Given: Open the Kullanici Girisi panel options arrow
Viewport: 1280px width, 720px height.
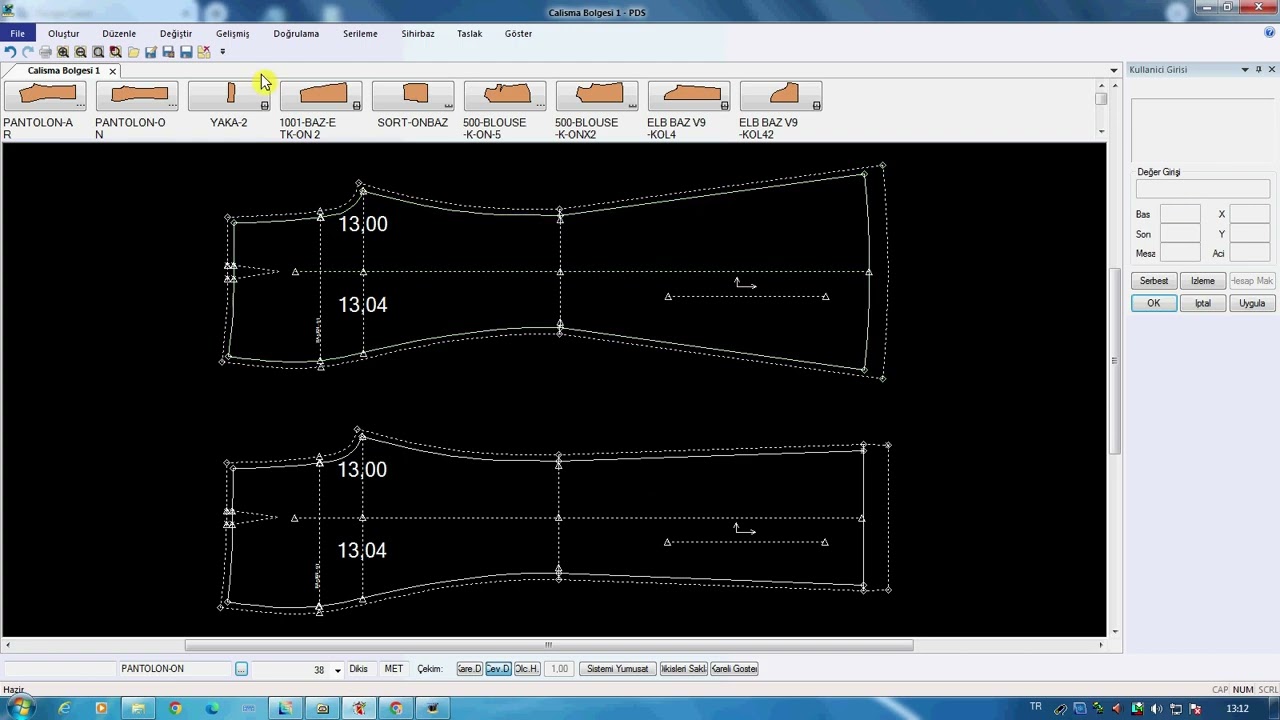Looking at the screenshot, I should tap(1245, 69).
